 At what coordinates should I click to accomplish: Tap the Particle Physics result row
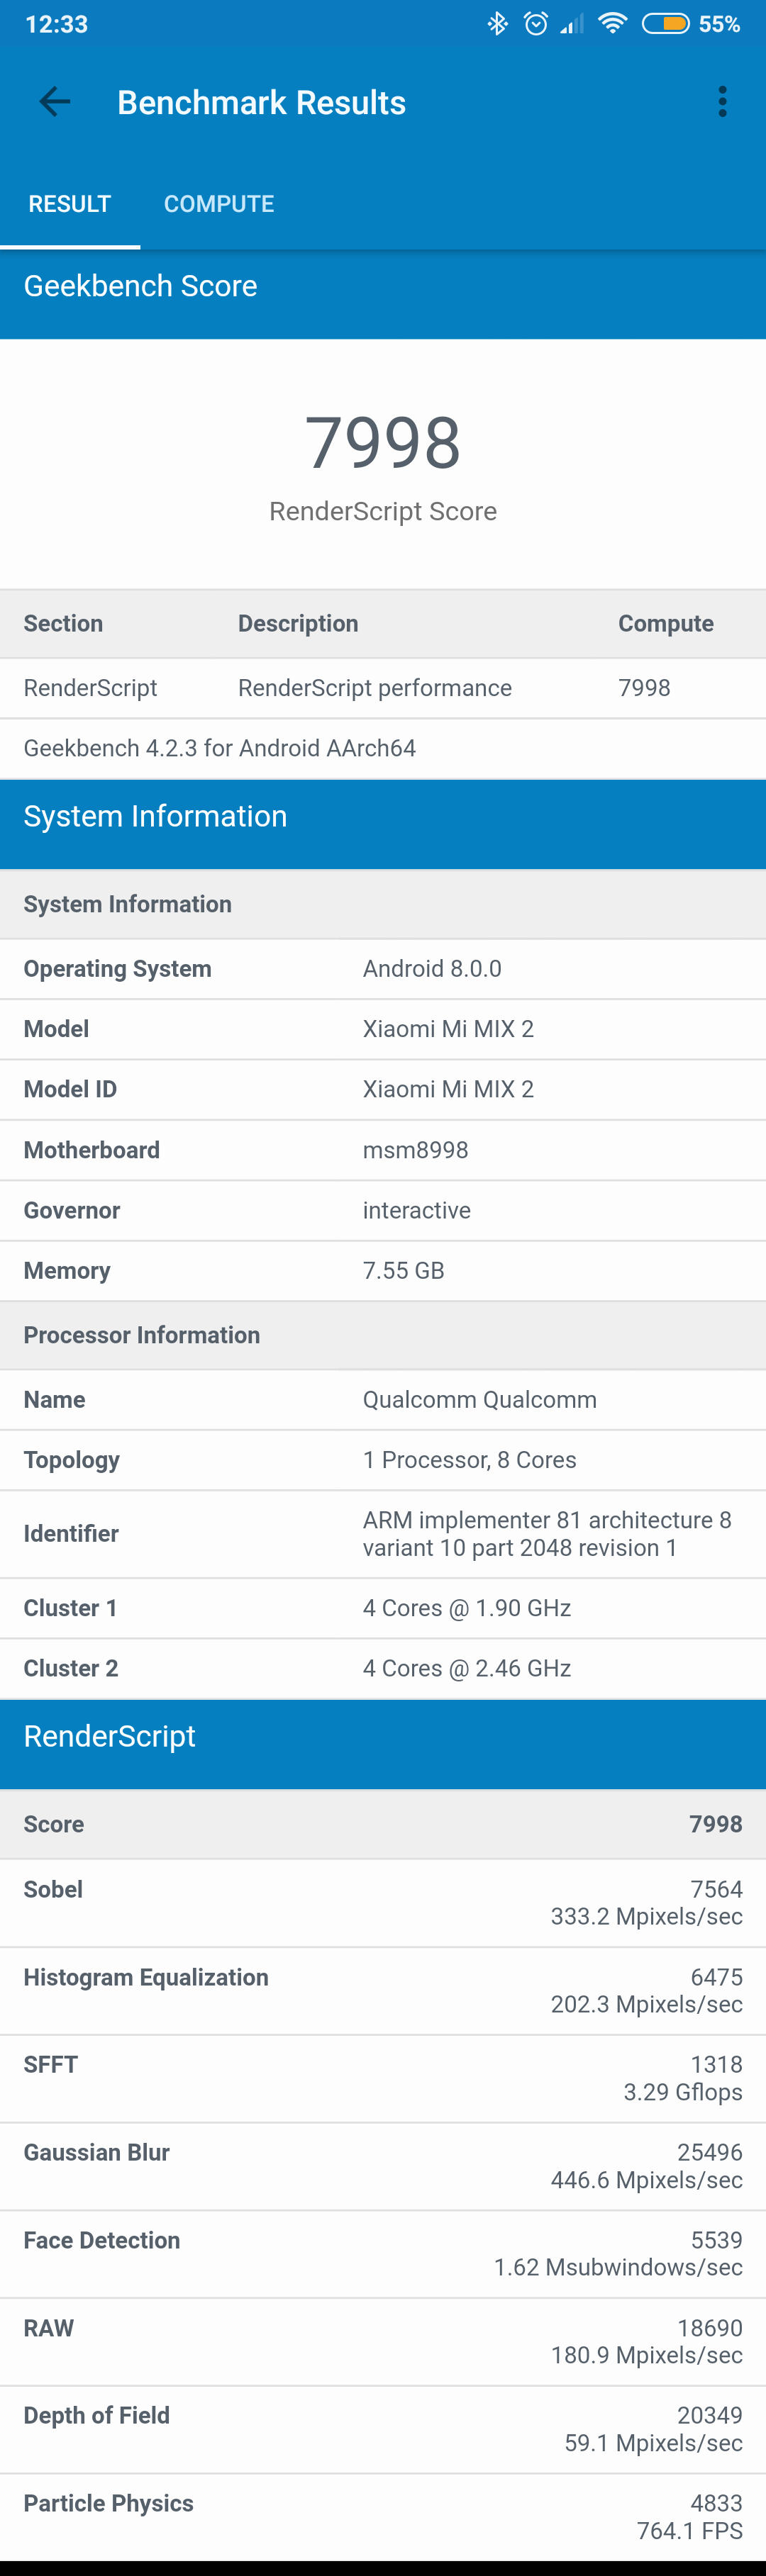click(383, 2516)
